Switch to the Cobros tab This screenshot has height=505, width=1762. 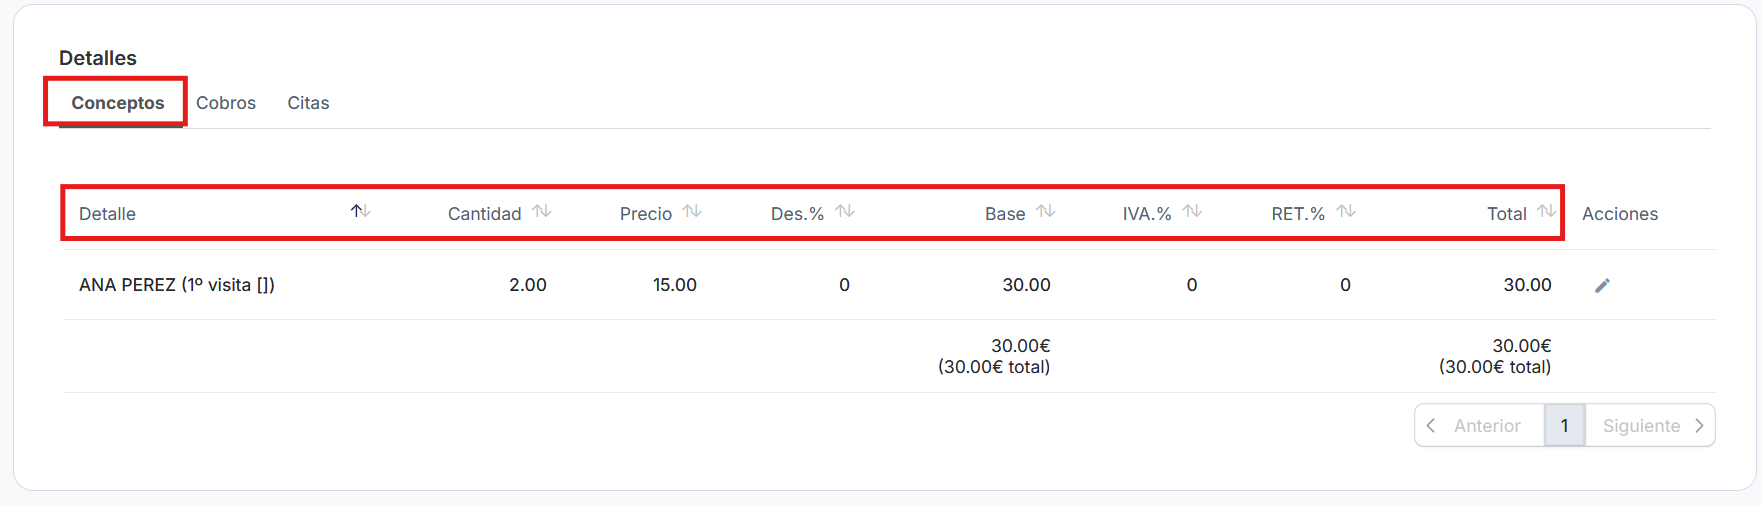tap(226, 103)
